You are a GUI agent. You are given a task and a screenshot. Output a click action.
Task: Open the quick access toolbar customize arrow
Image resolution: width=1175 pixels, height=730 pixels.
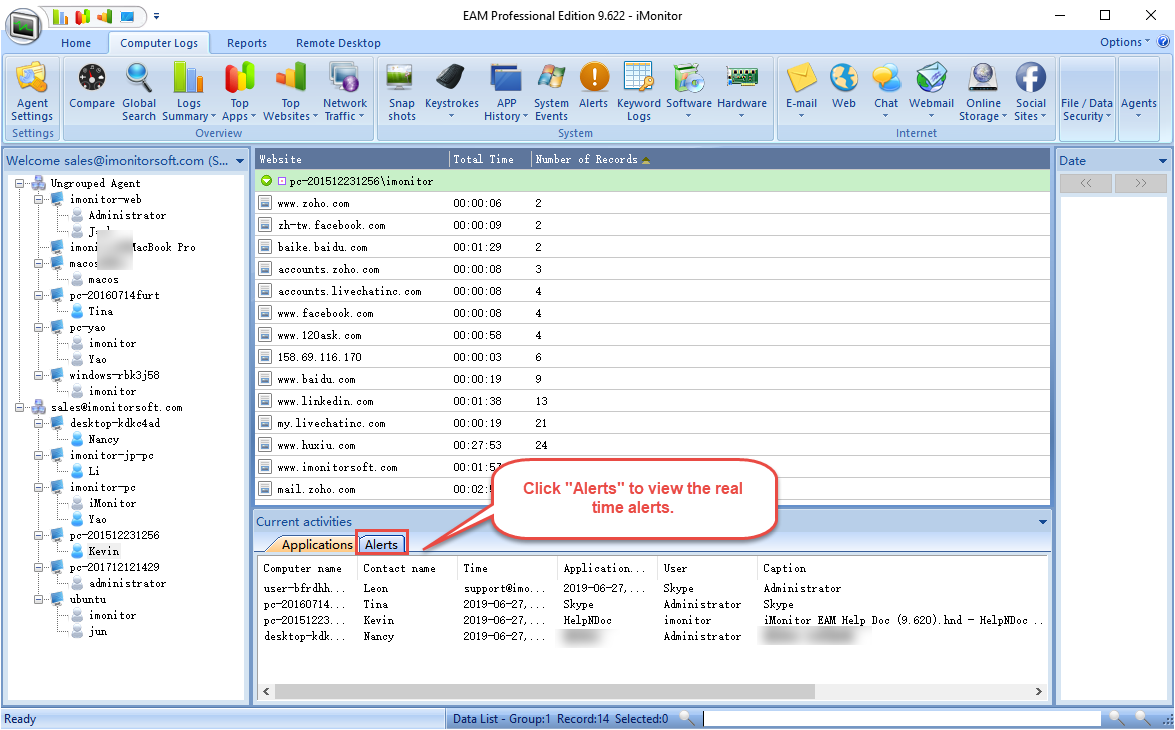pyautogui.click(x=156, y=16)
